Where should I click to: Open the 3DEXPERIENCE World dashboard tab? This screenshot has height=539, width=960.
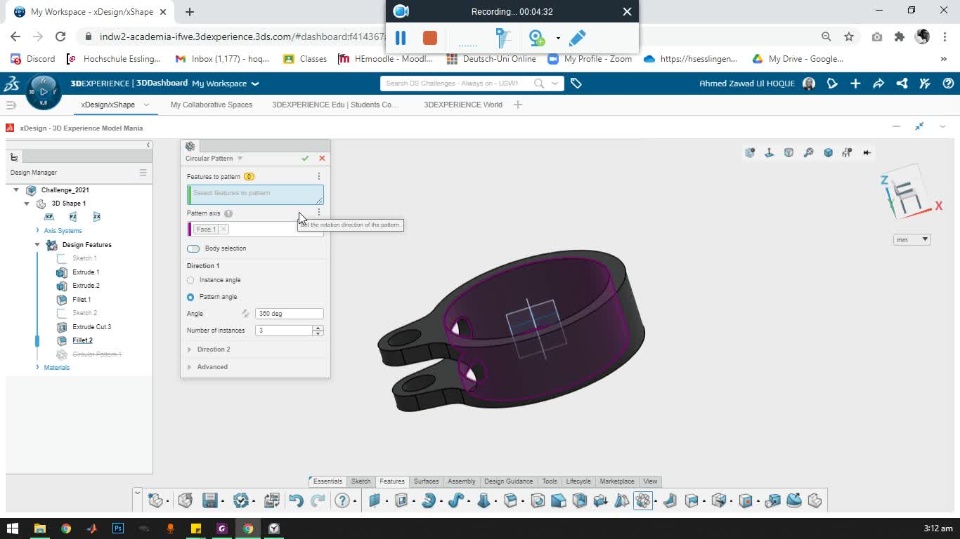463,105
